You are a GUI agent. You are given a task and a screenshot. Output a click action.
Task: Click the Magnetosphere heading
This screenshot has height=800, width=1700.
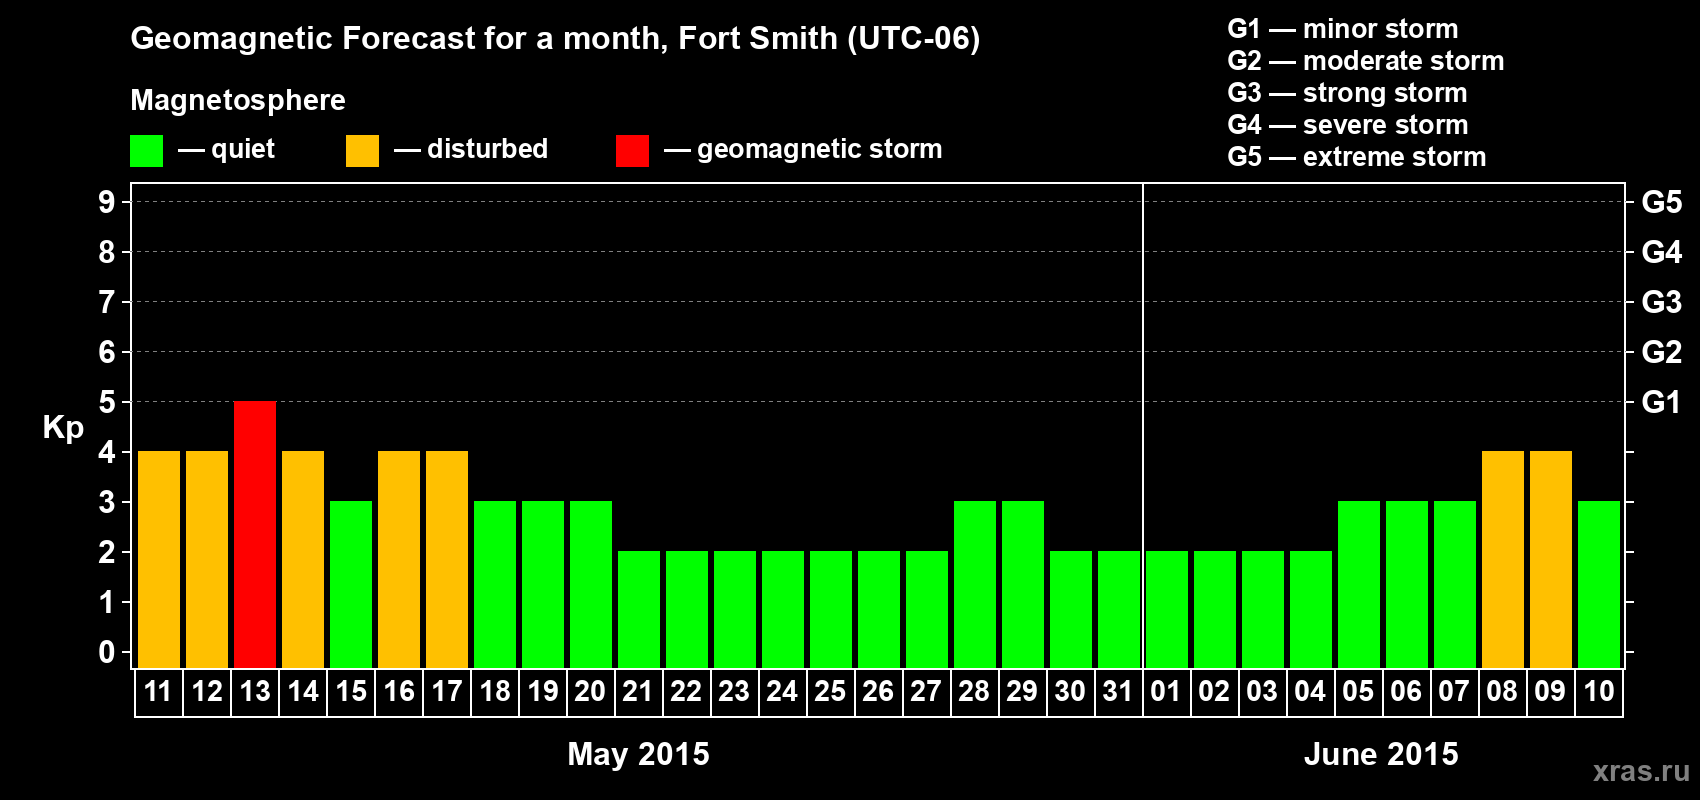point(238,100)
